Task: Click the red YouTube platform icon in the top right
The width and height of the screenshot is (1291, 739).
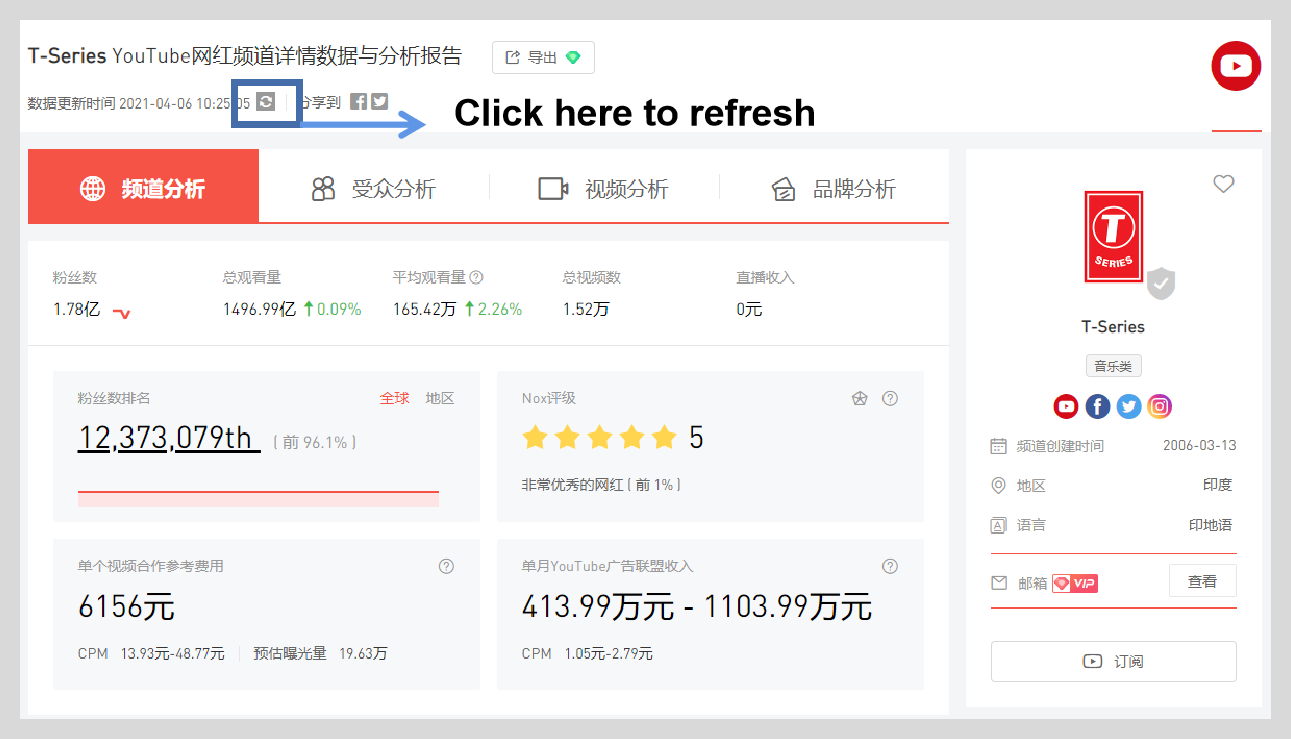Action: point(1236,66)
